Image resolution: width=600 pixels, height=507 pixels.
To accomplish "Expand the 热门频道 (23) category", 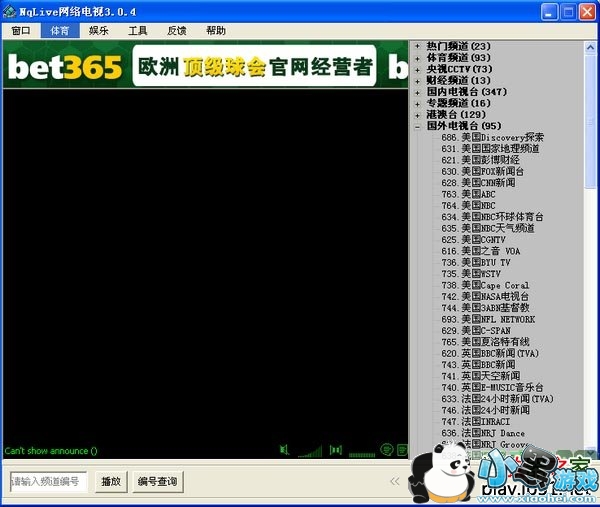I will click(417, 46).
